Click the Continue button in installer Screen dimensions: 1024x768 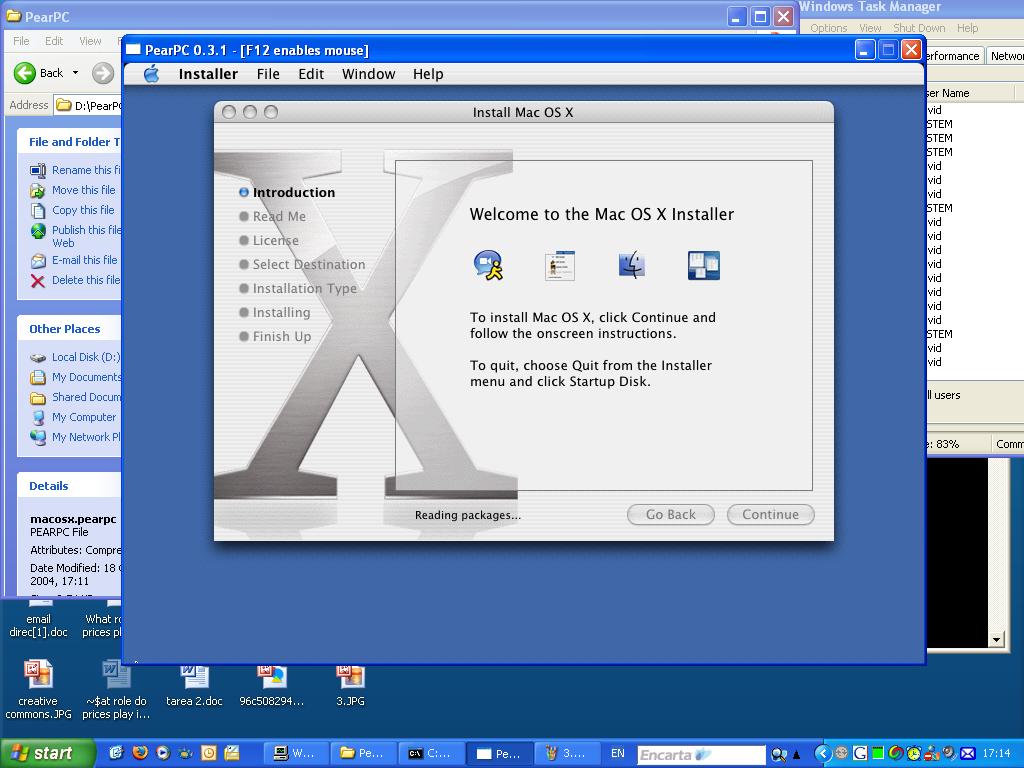click(771, 515)
